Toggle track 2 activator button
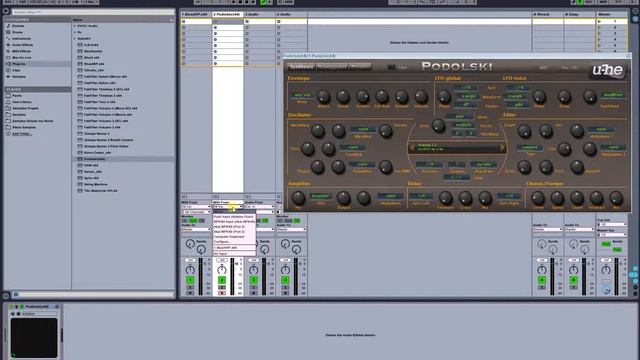This screenshot has width=640, height=360. click(x=222, y=280)
